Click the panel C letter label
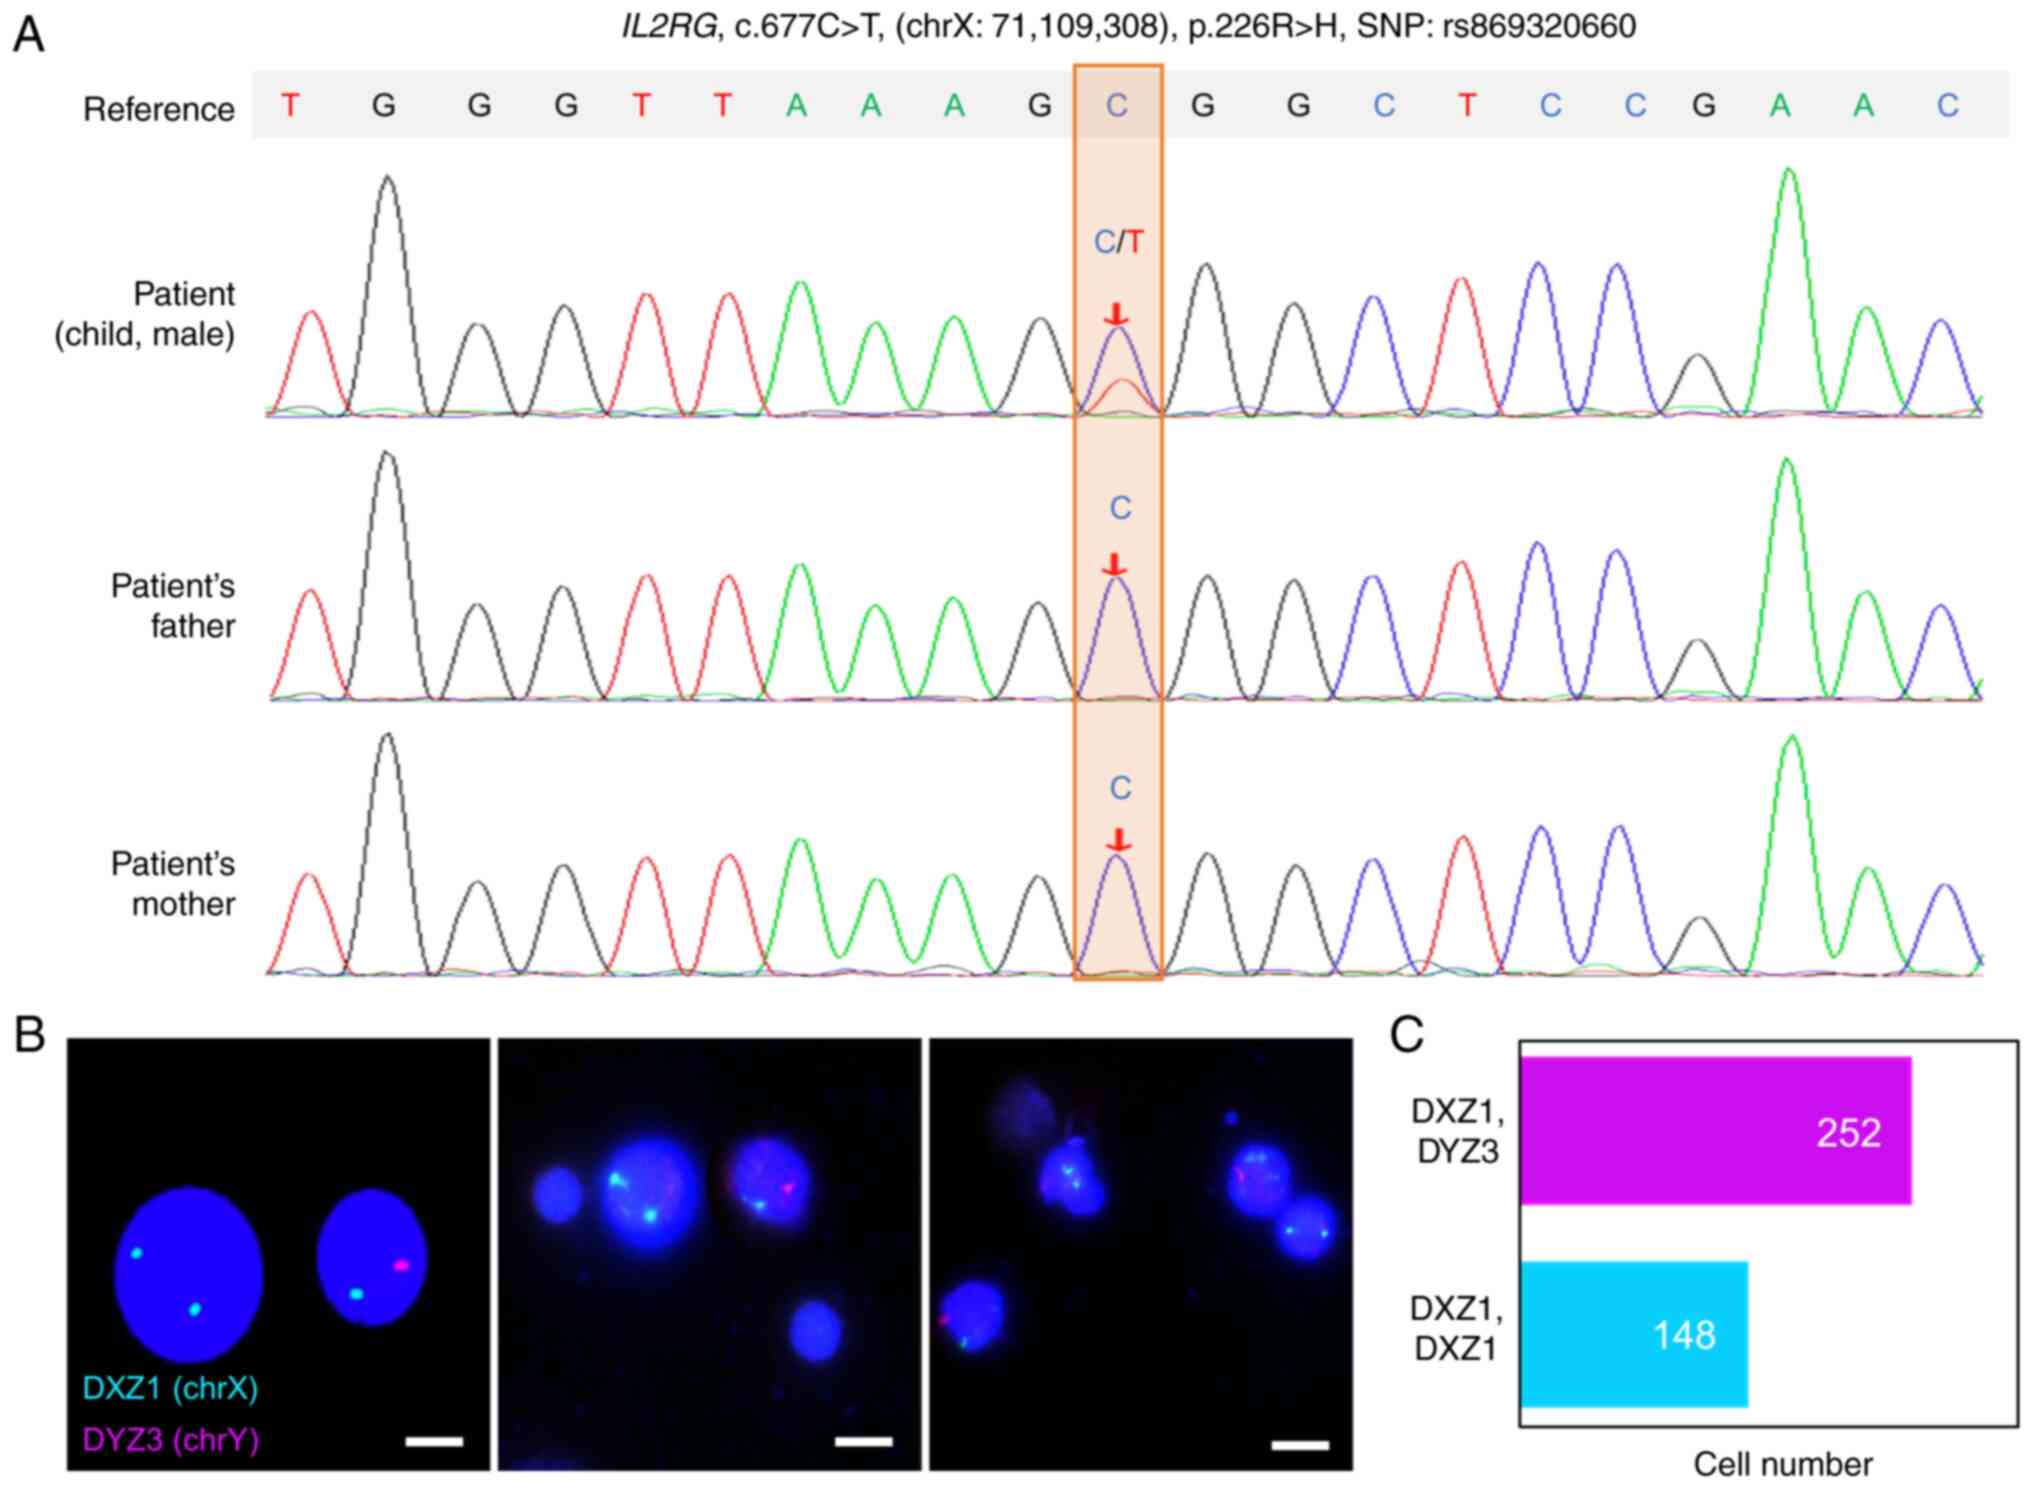Screen dimensions: 2032x1488 [1406, 1035]
